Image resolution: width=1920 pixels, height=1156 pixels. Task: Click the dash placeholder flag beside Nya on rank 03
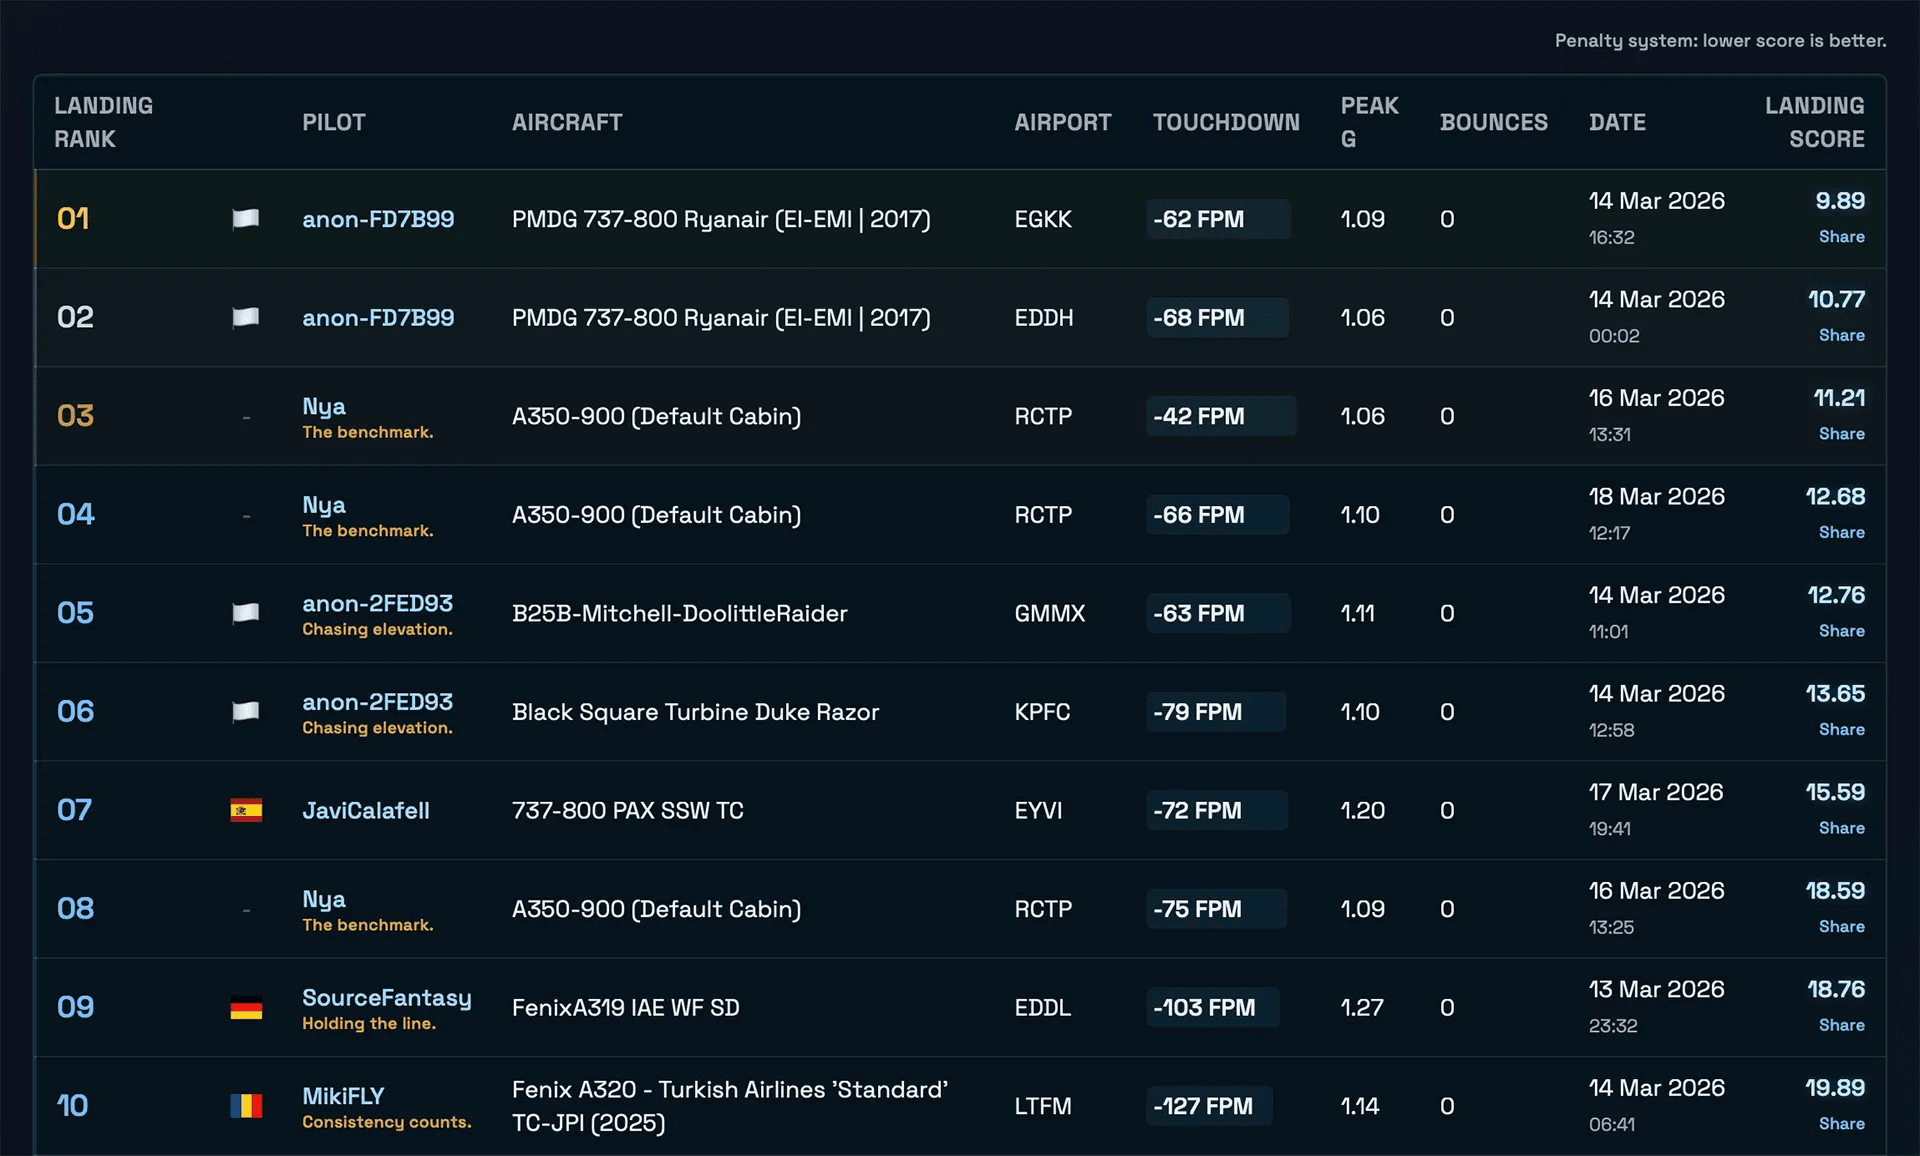point(246,416)
